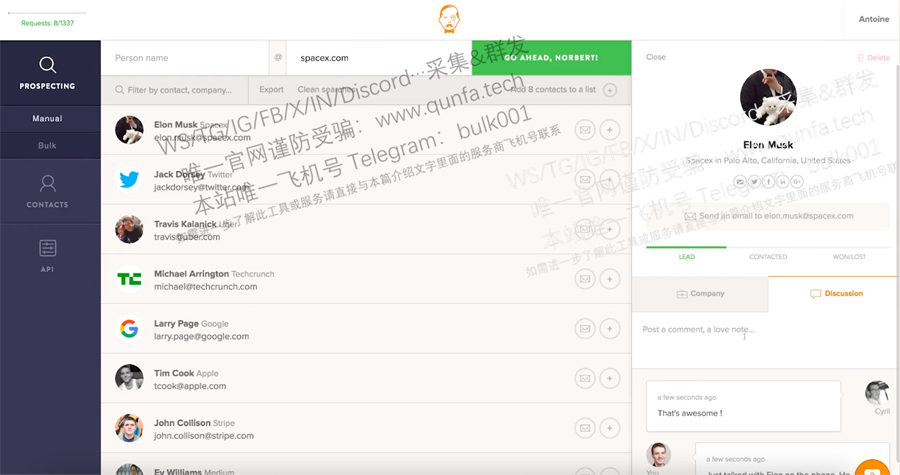Open the API section in sidebar
Image resolution: width=900 pixels, height=475 pixels.
tap(48, 255)
